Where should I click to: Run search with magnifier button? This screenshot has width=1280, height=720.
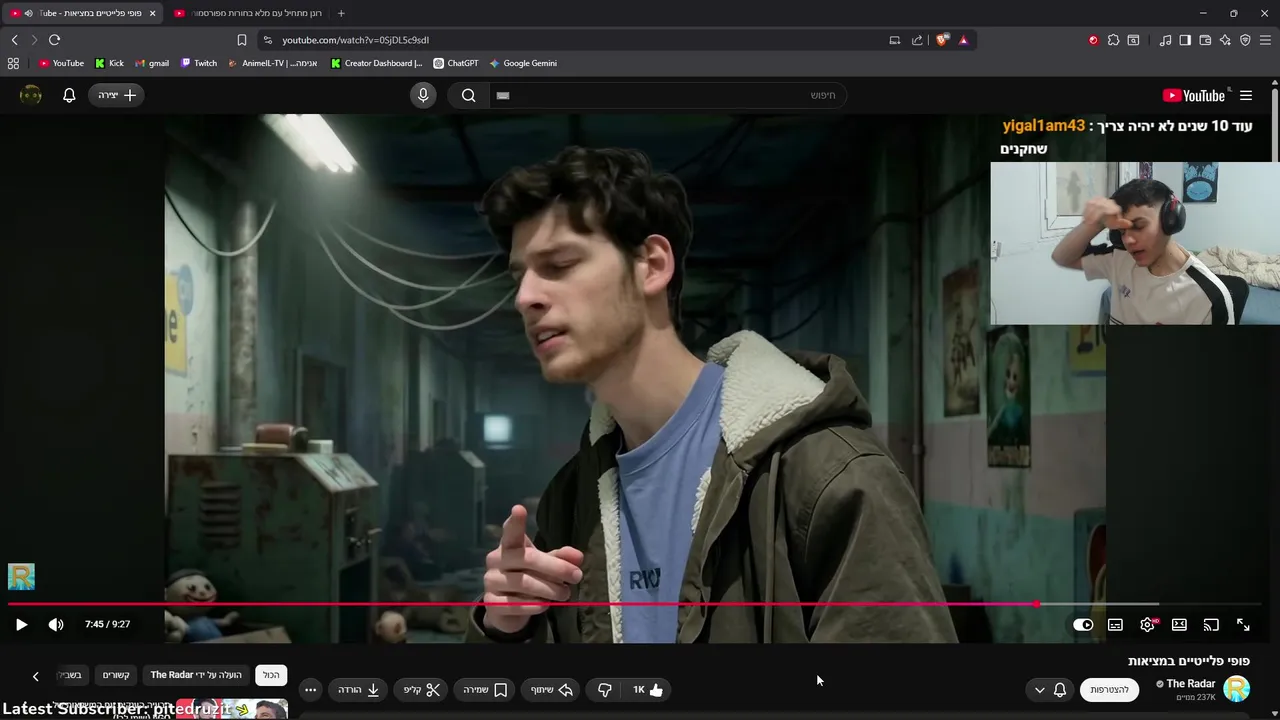coord(468,95)
